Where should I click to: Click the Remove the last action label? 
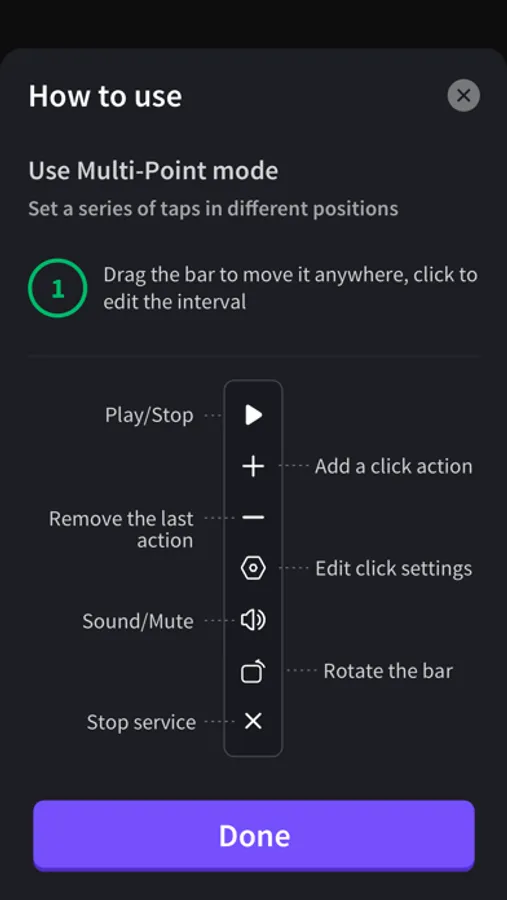tap(121, 529)
